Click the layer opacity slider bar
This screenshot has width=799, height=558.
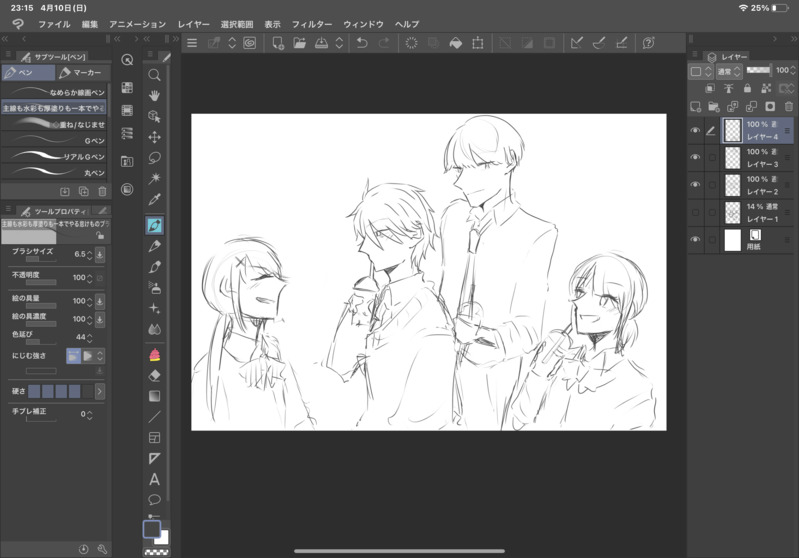[x=758, y=70]
